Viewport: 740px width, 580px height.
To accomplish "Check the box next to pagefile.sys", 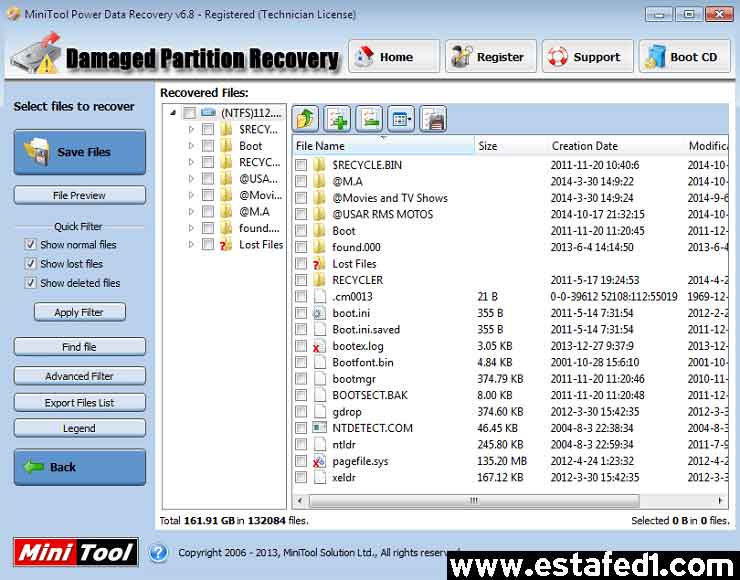I will pos(301,461).
